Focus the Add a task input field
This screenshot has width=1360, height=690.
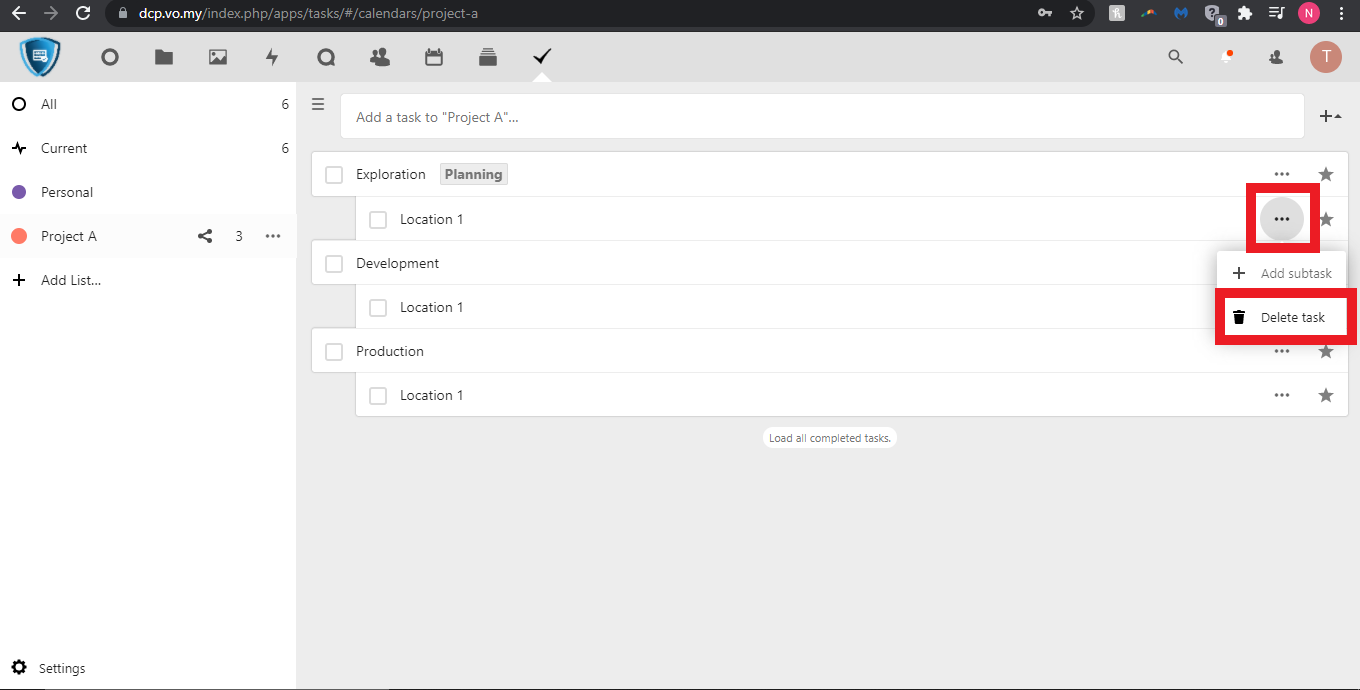click(820, 117)
